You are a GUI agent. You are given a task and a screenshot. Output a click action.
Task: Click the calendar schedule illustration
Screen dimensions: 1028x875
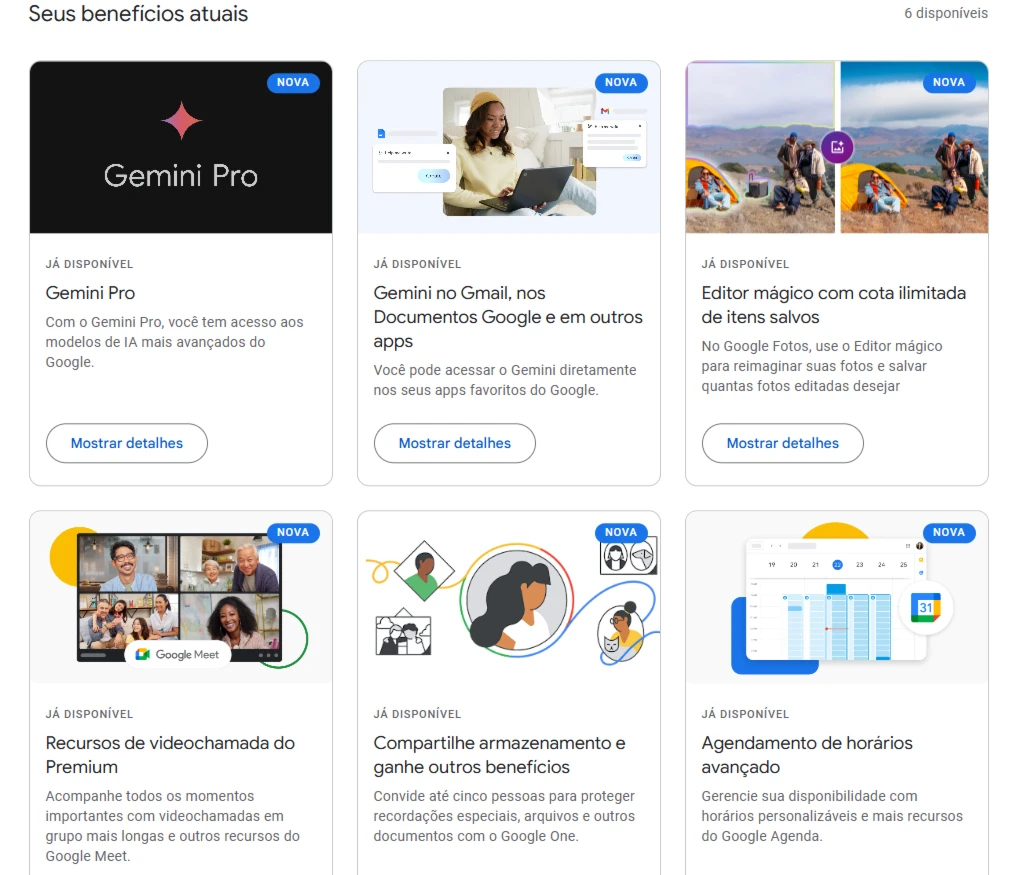point(837,597)
